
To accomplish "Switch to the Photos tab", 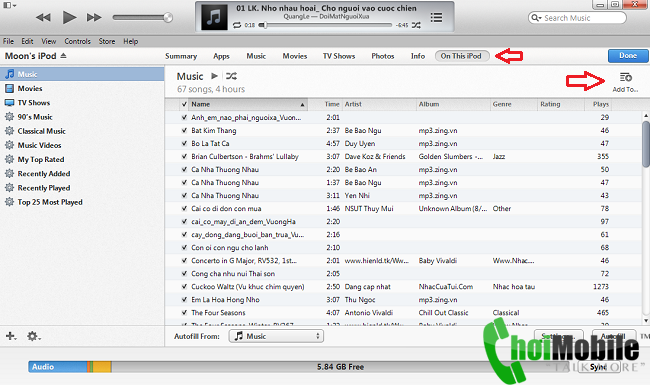I will click(383, 56).
